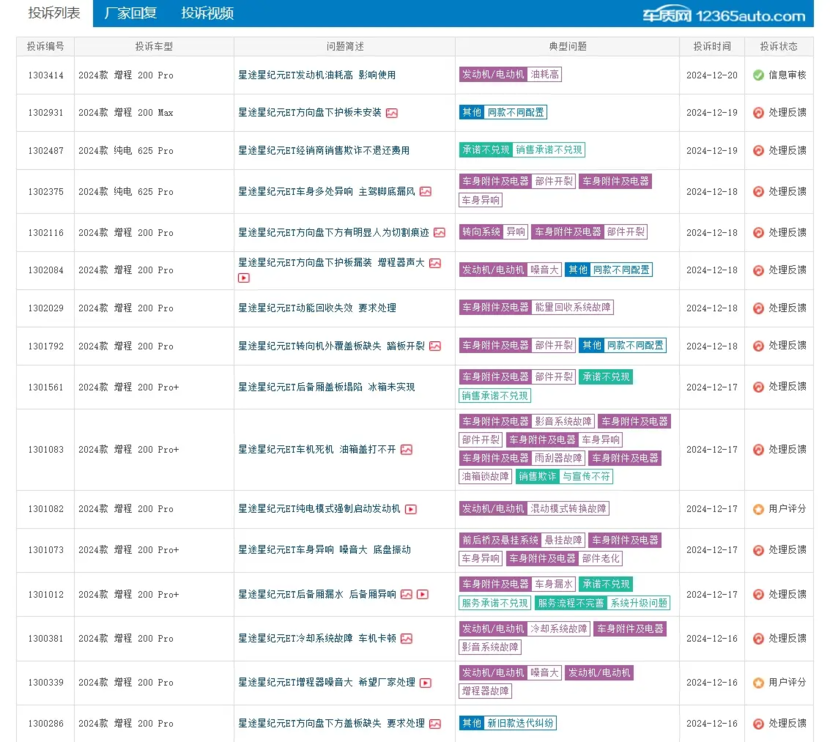Click the 冷却系统故障 tag
Image resolution: width=830 pixels, height=742 pixels.
pos(559,629)
